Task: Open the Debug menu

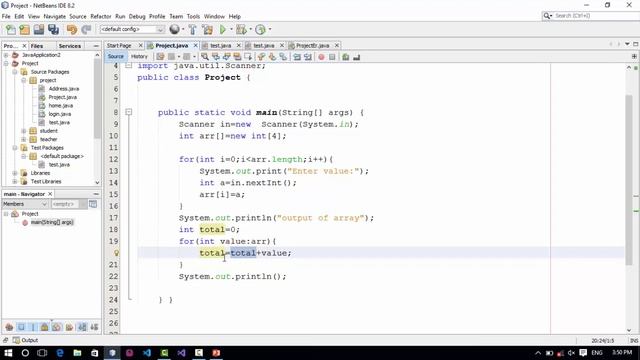Action: (x=137, y=16)
